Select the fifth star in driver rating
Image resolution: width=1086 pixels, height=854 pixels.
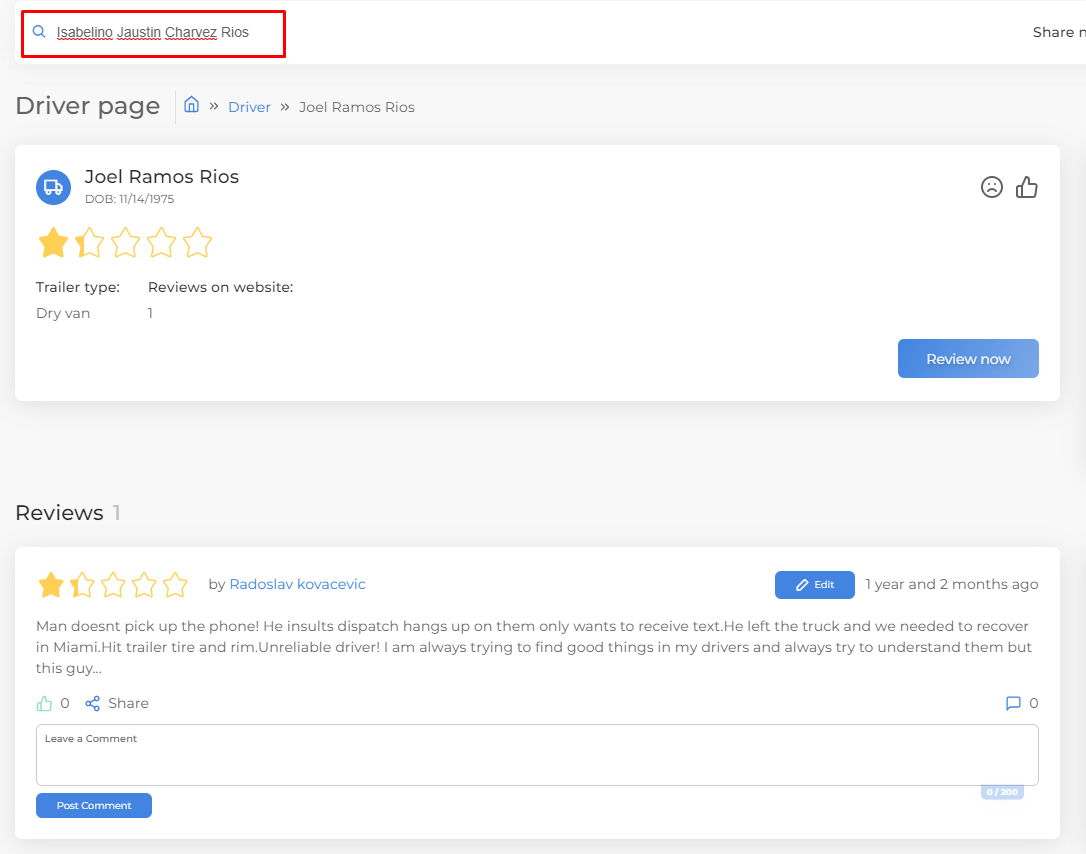[x=197, y=242]
